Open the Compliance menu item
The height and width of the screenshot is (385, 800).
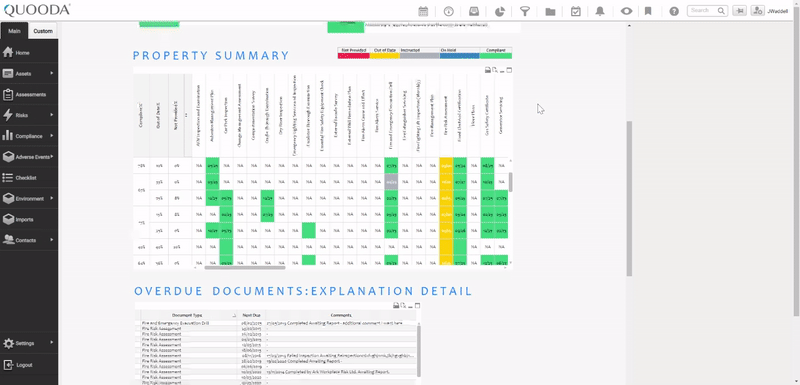coord(29,136)
